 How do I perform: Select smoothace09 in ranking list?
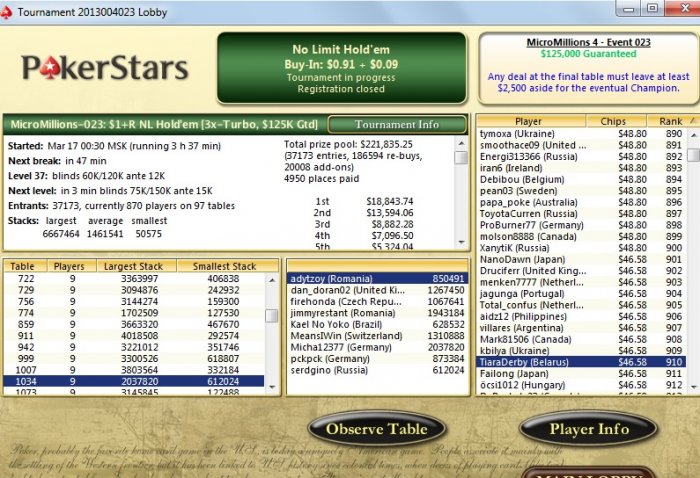tap(582, 145)
